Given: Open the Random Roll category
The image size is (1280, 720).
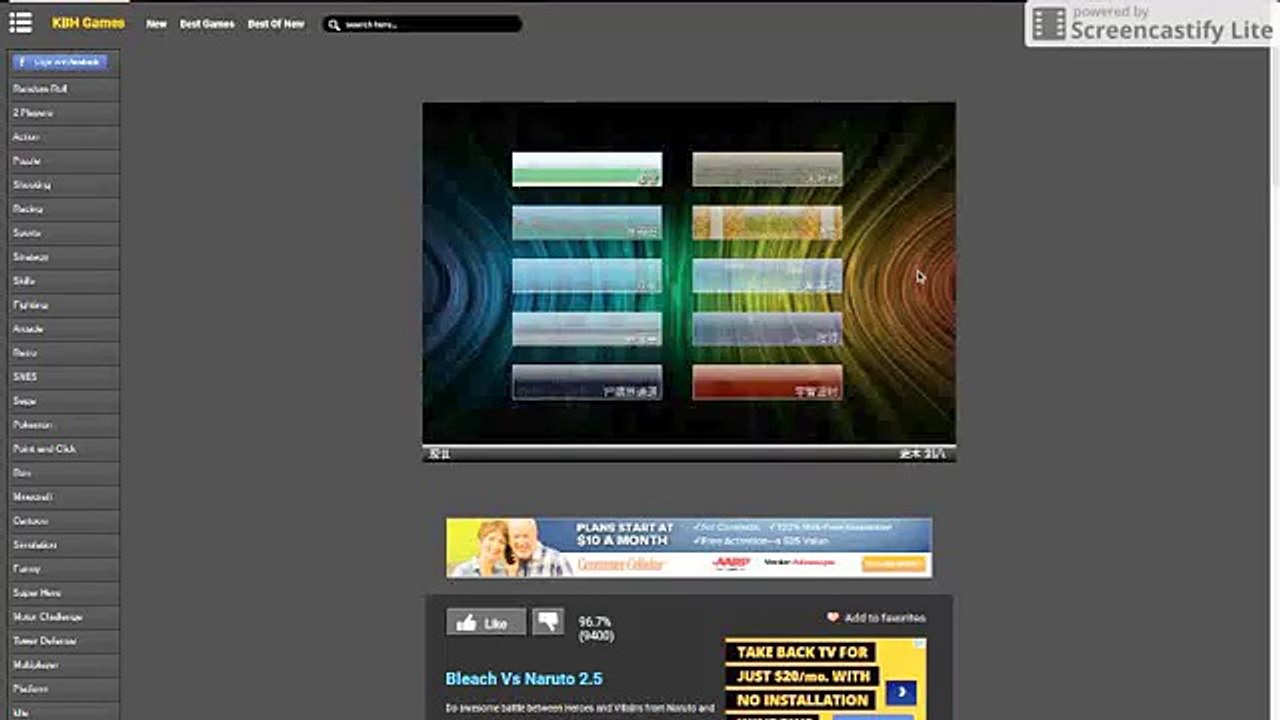Looking at the screenshot, I should [x=63, y=89].
